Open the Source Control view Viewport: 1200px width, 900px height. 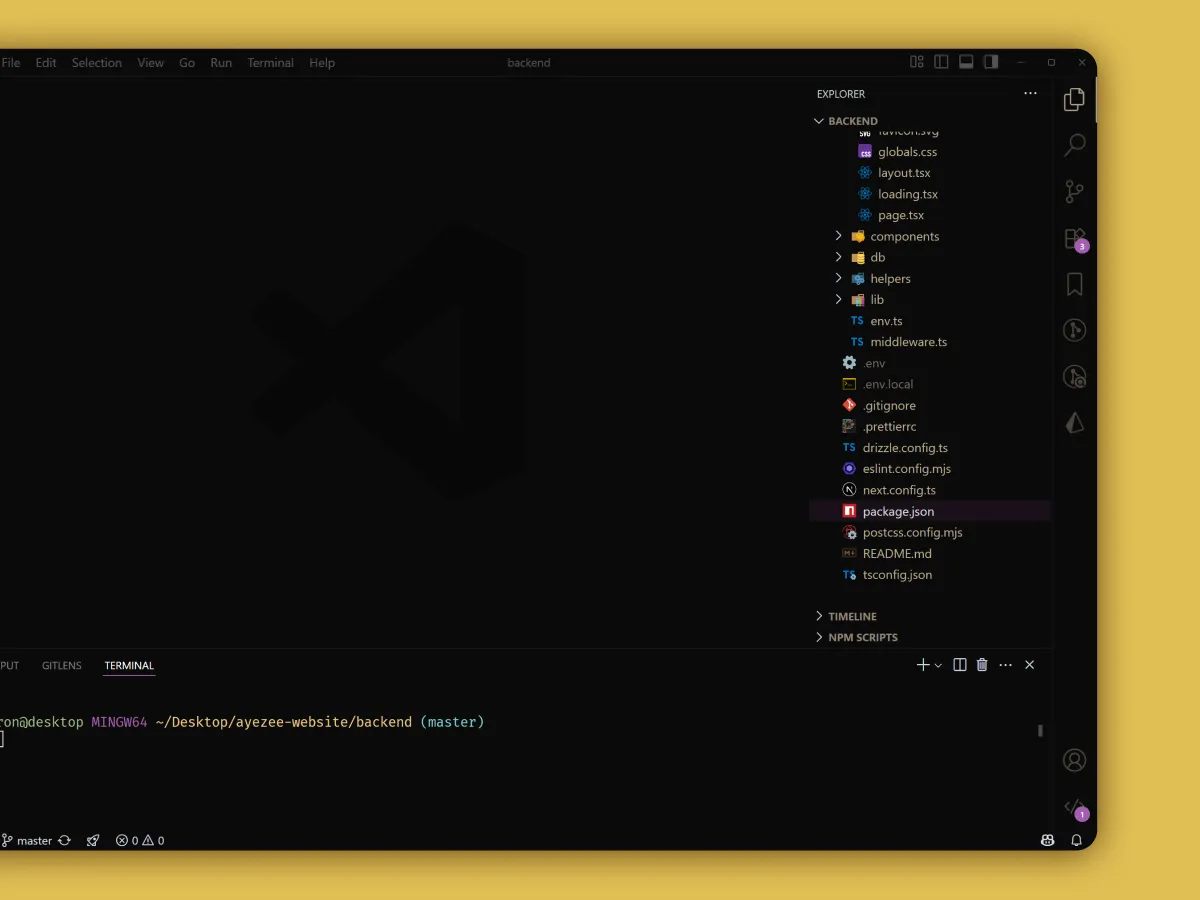click(x=1074, y=191)
